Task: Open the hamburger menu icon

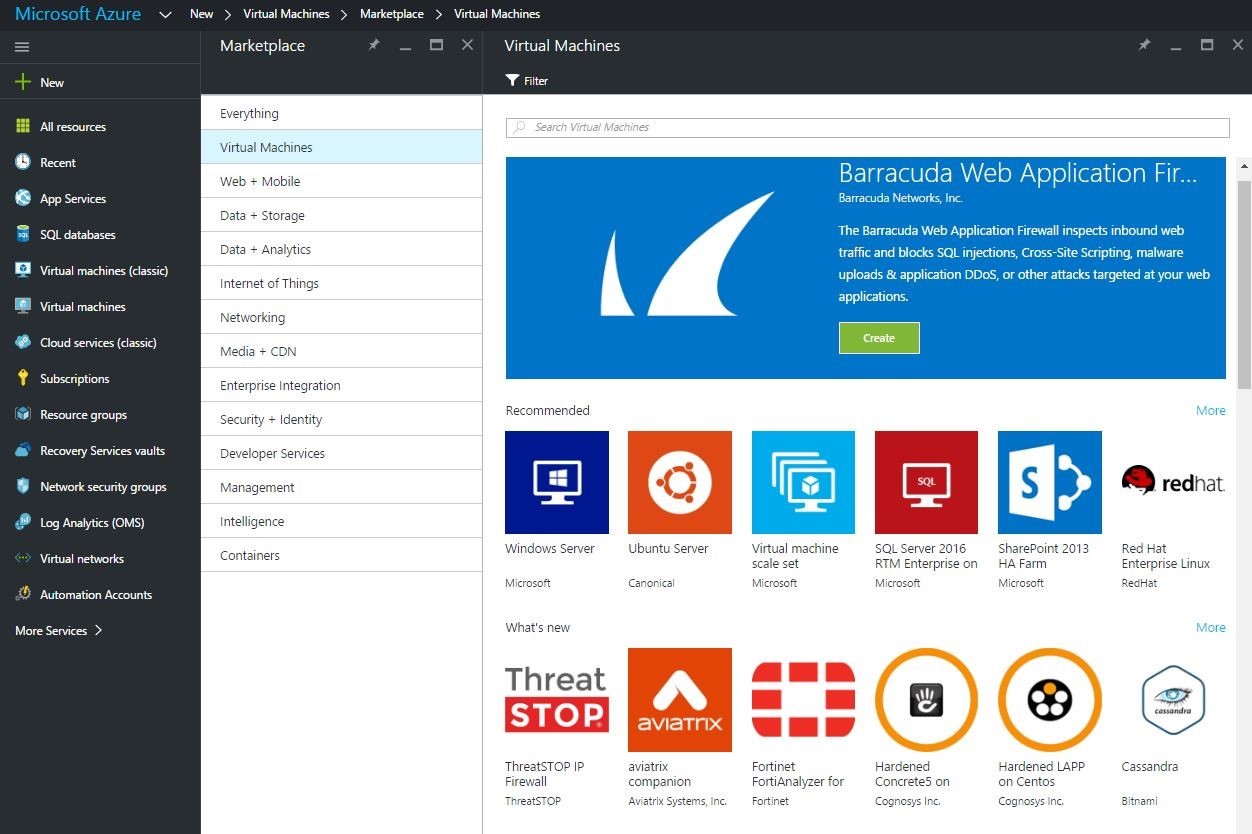Action: [x=22, y=47]
